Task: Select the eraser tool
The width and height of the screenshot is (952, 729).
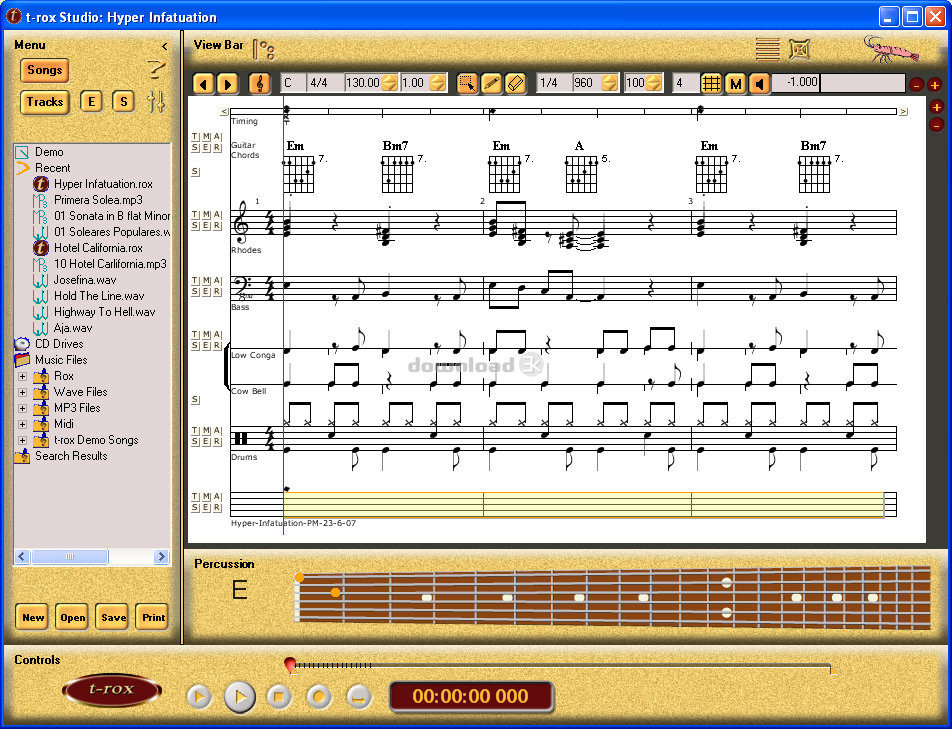Action: click(516, 83)
